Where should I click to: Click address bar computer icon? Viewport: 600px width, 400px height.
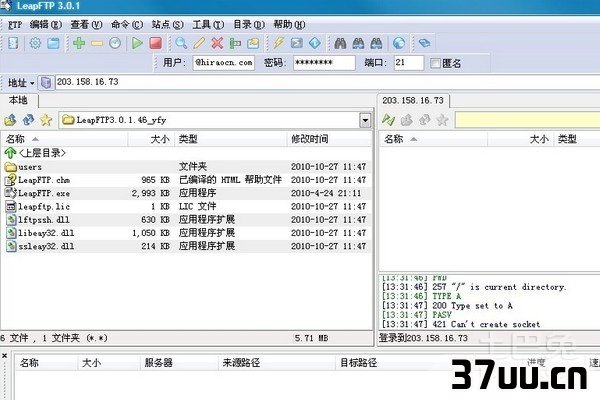pos(46,82)
